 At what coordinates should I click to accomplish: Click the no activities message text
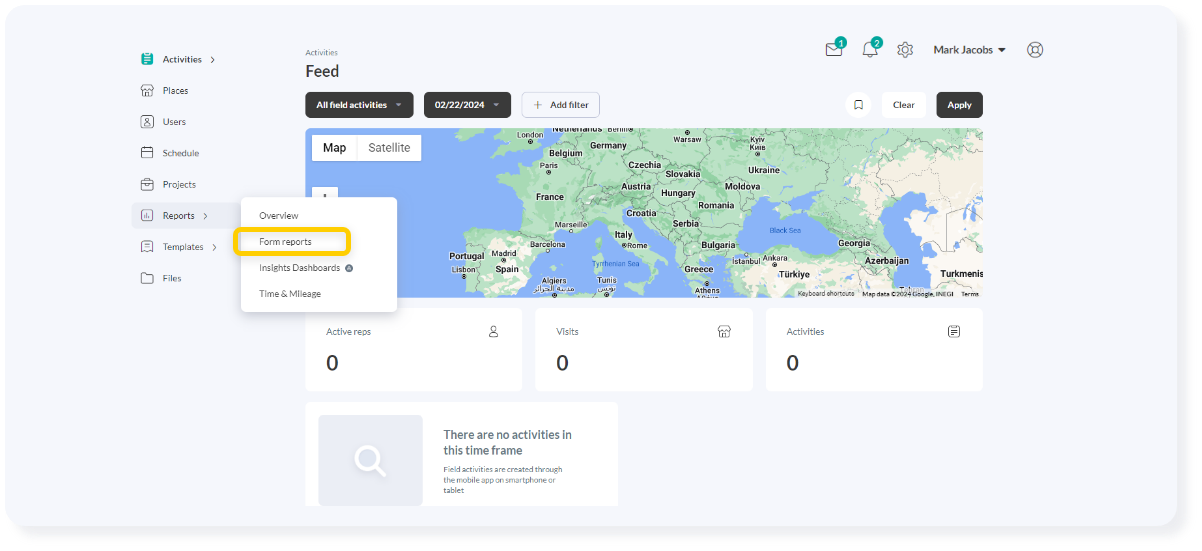pyautogui.click(x=508, y=442)
